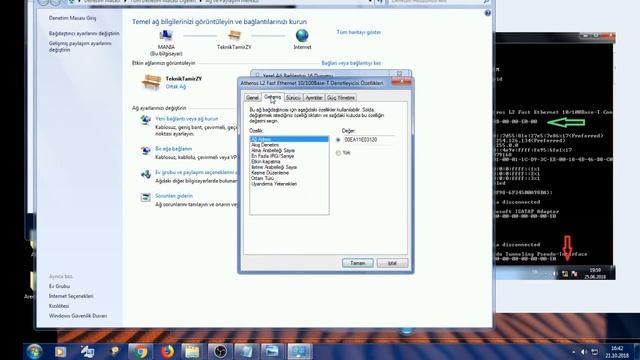This screenshot has height=360, width=640.
Task: Open the Güç Yönetimi tab
Action: click(x=341, y=98)
